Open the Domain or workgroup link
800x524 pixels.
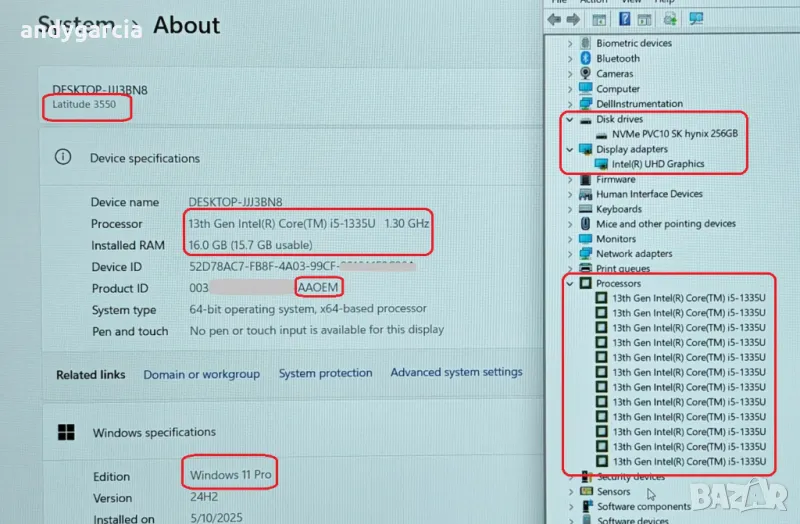(201, 374)
